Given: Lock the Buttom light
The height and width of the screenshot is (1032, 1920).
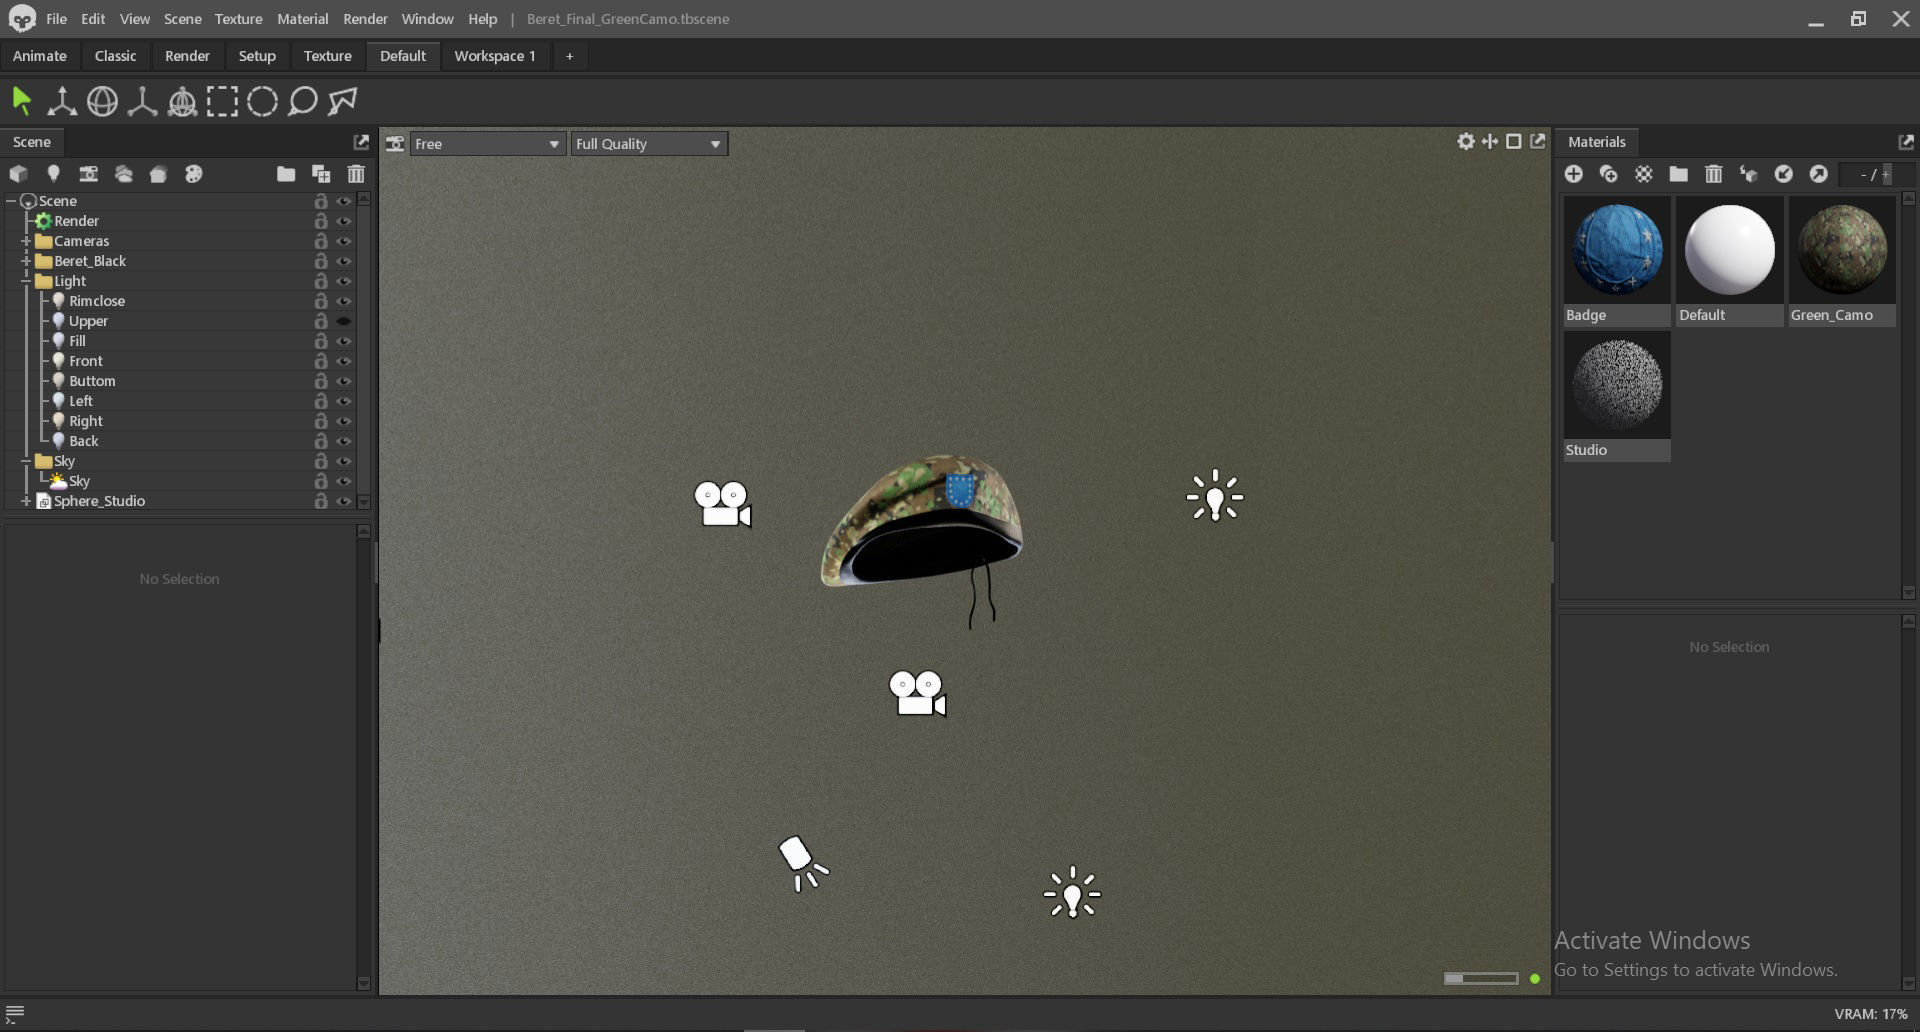Looking at the screenshot, I should pyautogui.click(x=321, y=381).
